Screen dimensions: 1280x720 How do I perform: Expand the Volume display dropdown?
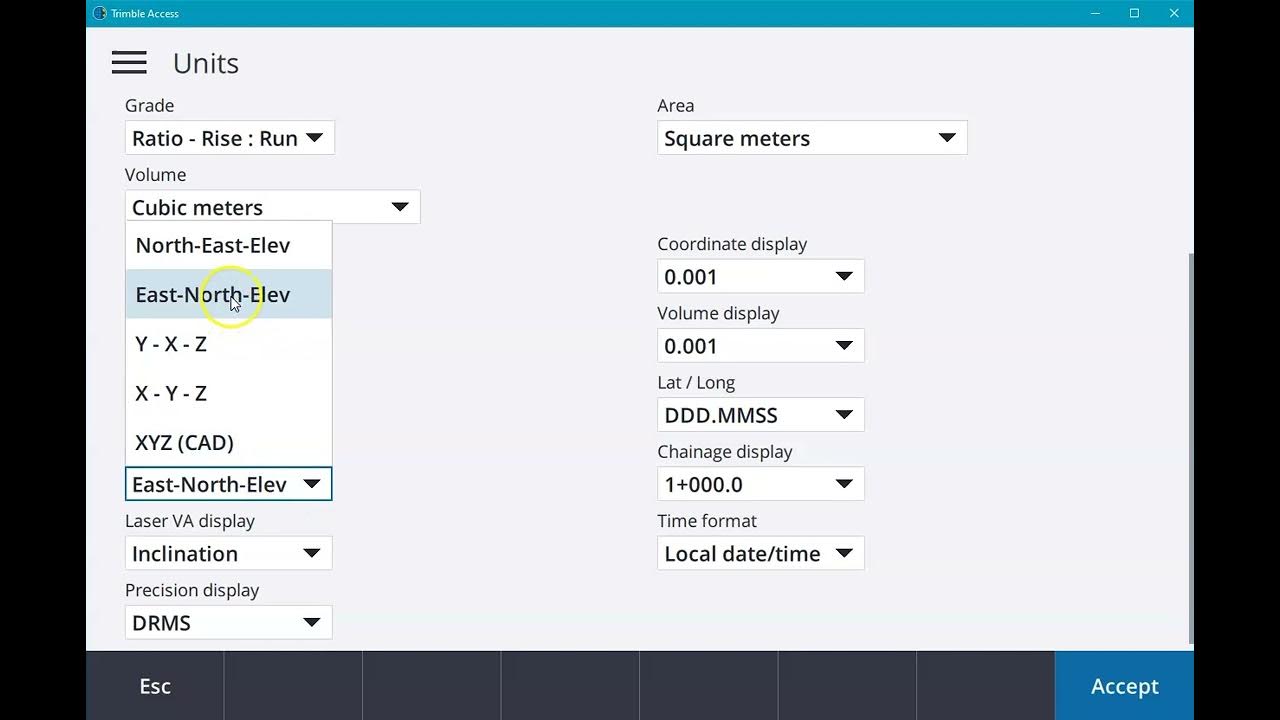[x=760, y=346]
